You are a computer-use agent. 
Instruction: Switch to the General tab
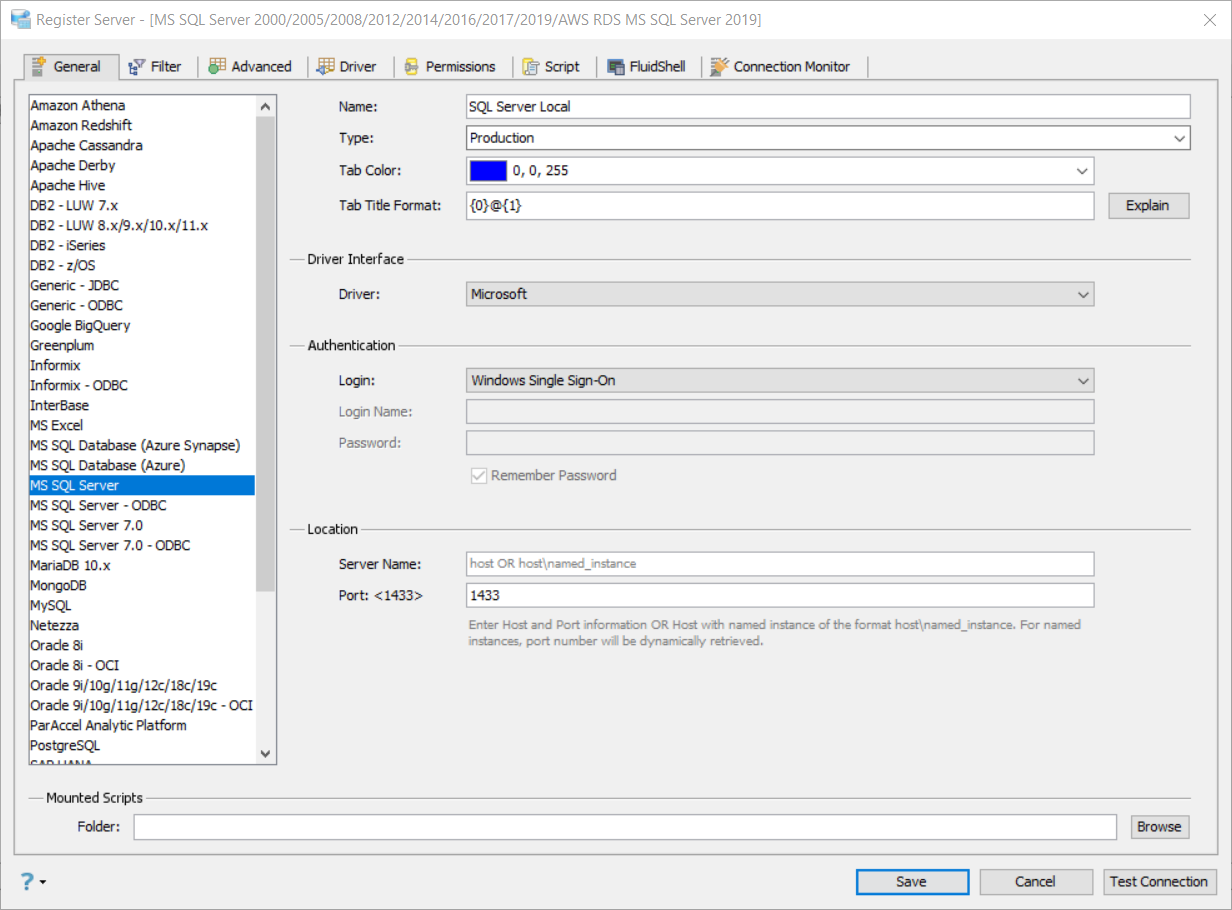coord(67,67)
